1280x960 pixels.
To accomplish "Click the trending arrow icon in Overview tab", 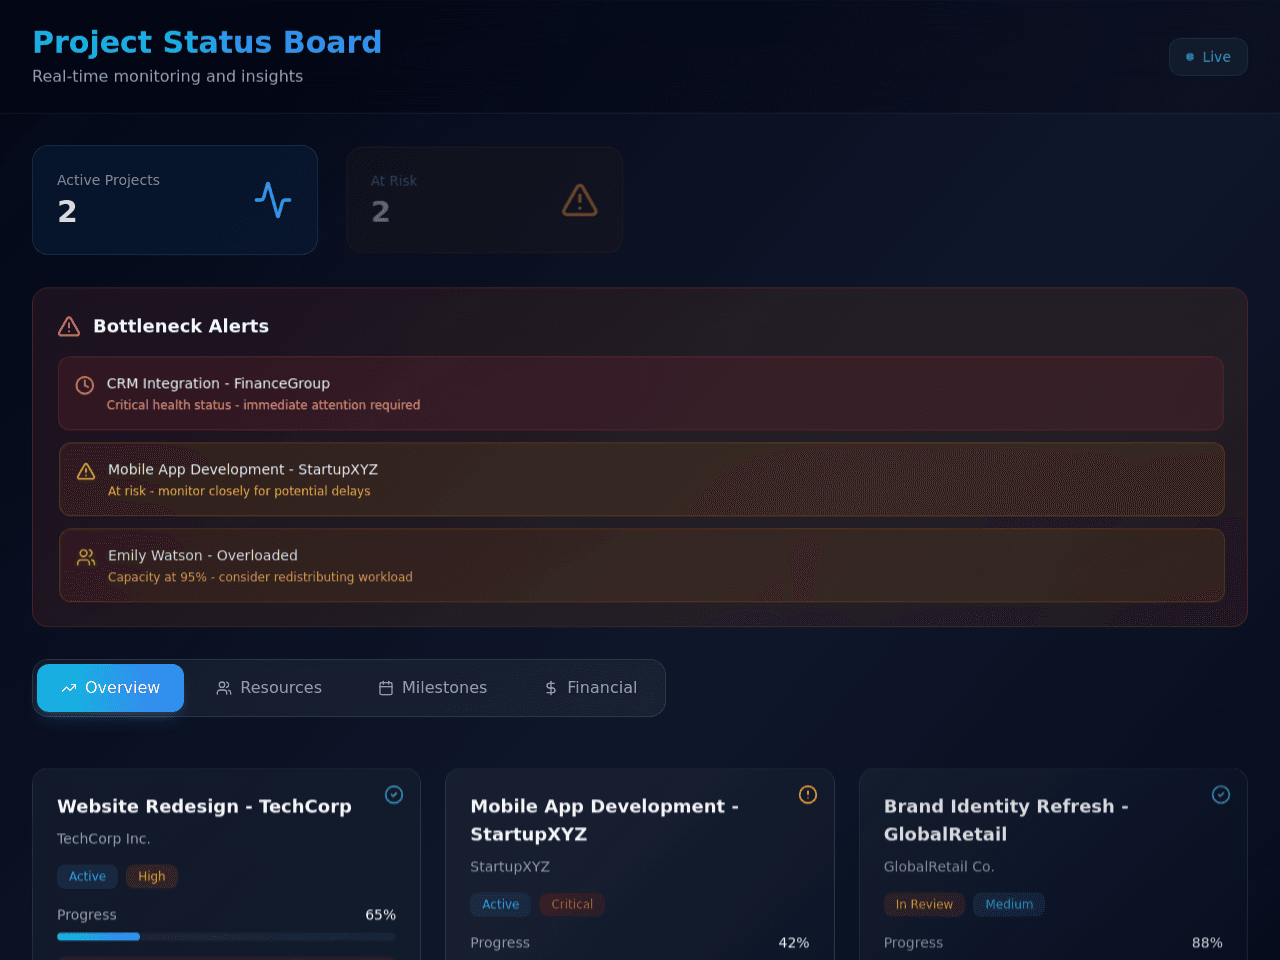I will 69,688.
